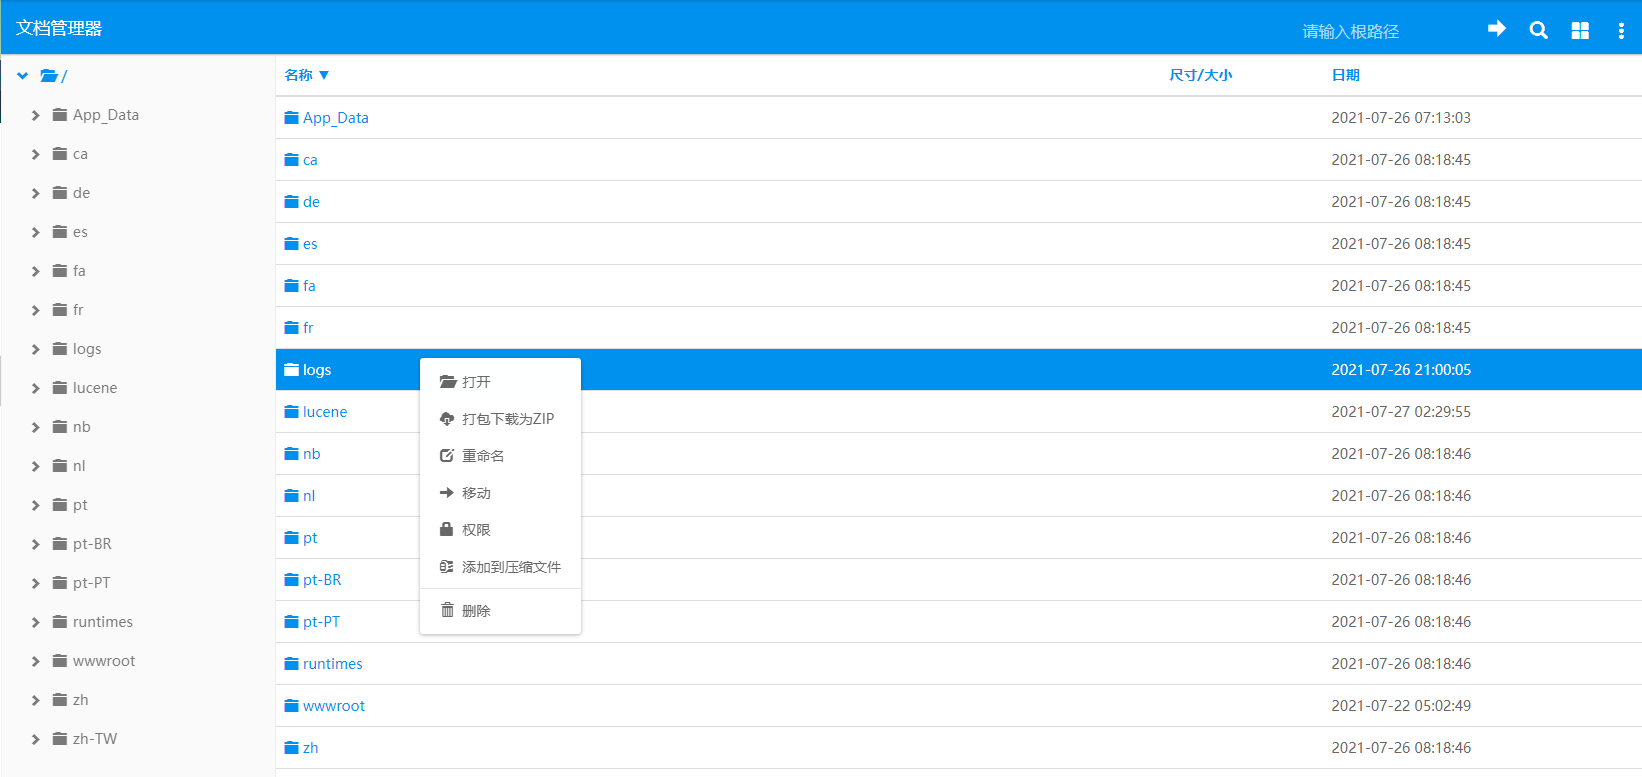The image size is (1642, 777).
Task: Choose 打包下载为ZIP from context menu
Action: point(507,419)
